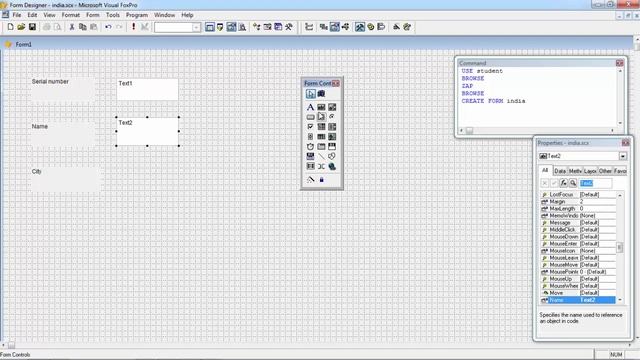Image resolution: width=640 pixels, height=360 pixels.
Task: Toggle the Form Controls toolbar button
Action: click(360, 27)
